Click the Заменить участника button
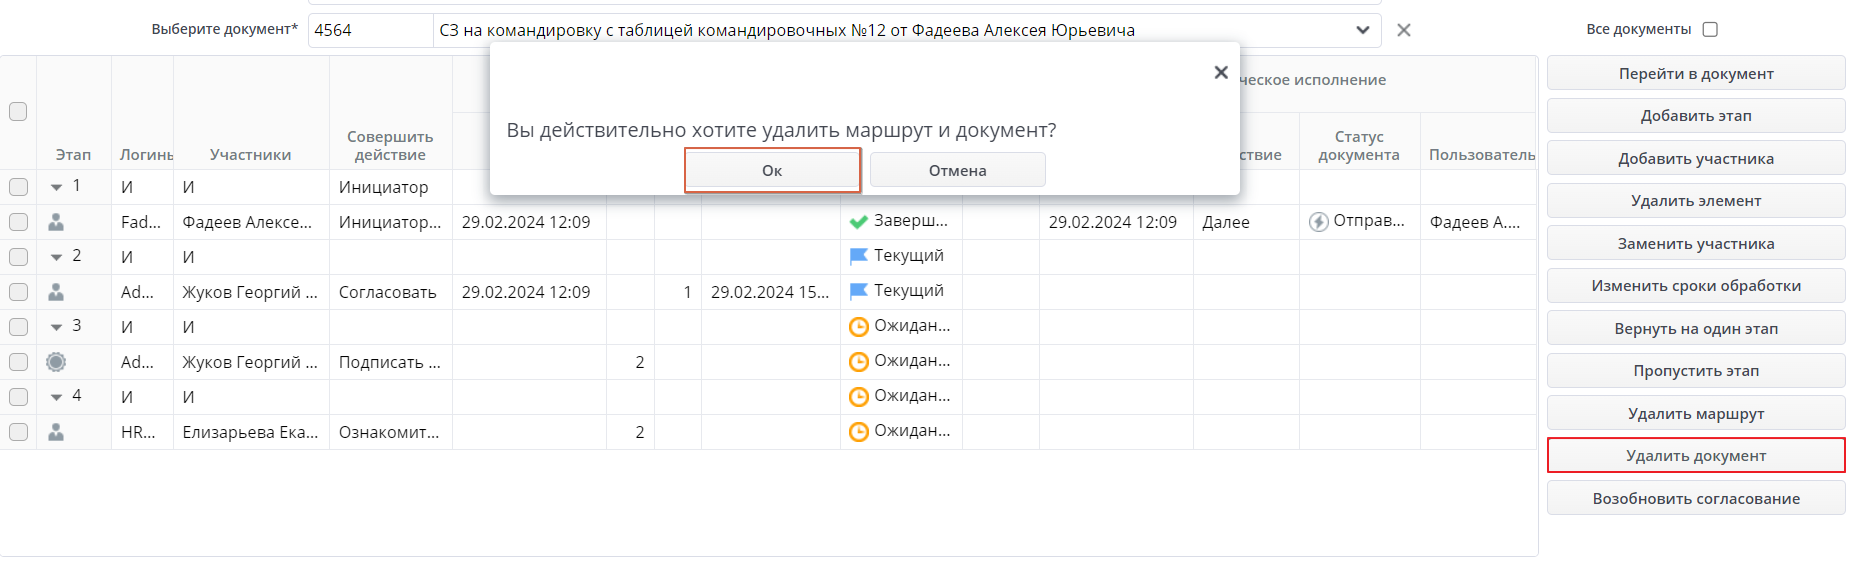1855x575 pixels. tap(1696, 243)
